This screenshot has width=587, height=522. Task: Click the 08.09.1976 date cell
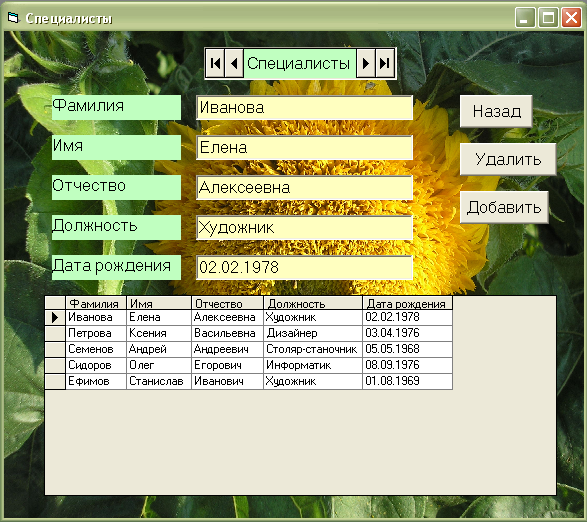click(408, 365)
